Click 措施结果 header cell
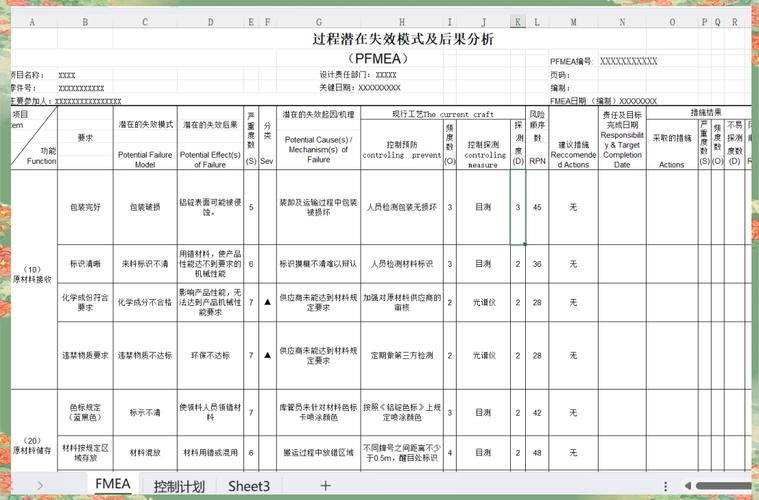Viewport: 759px width, 500px height. 705,112
